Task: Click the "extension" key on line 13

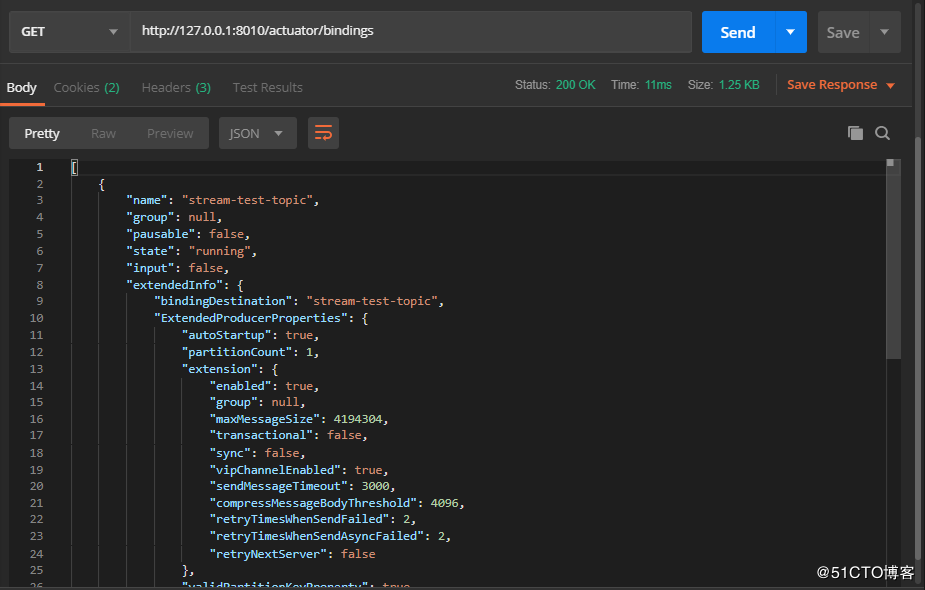Action: click(219, 369)
